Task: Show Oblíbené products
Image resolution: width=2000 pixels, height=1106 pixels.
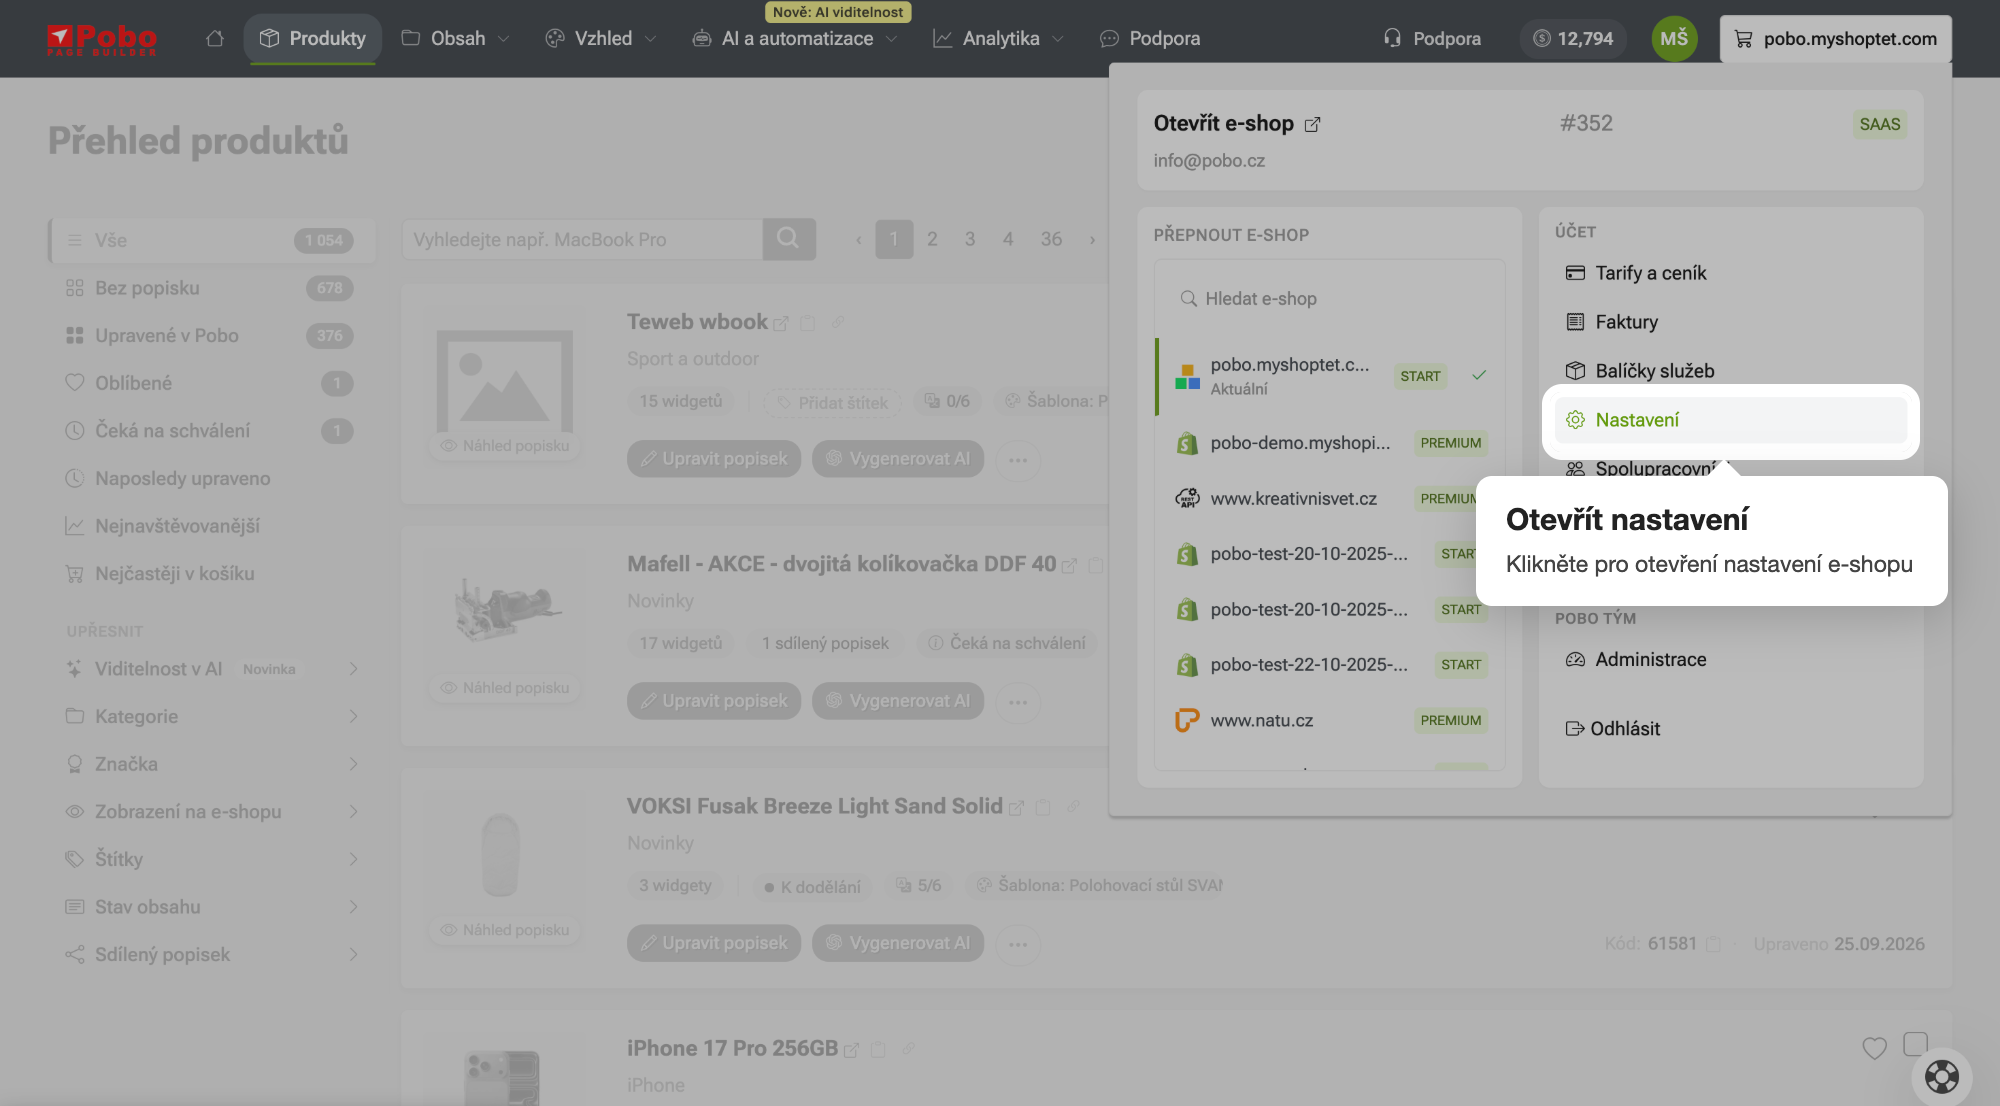Action: [212, 383]
